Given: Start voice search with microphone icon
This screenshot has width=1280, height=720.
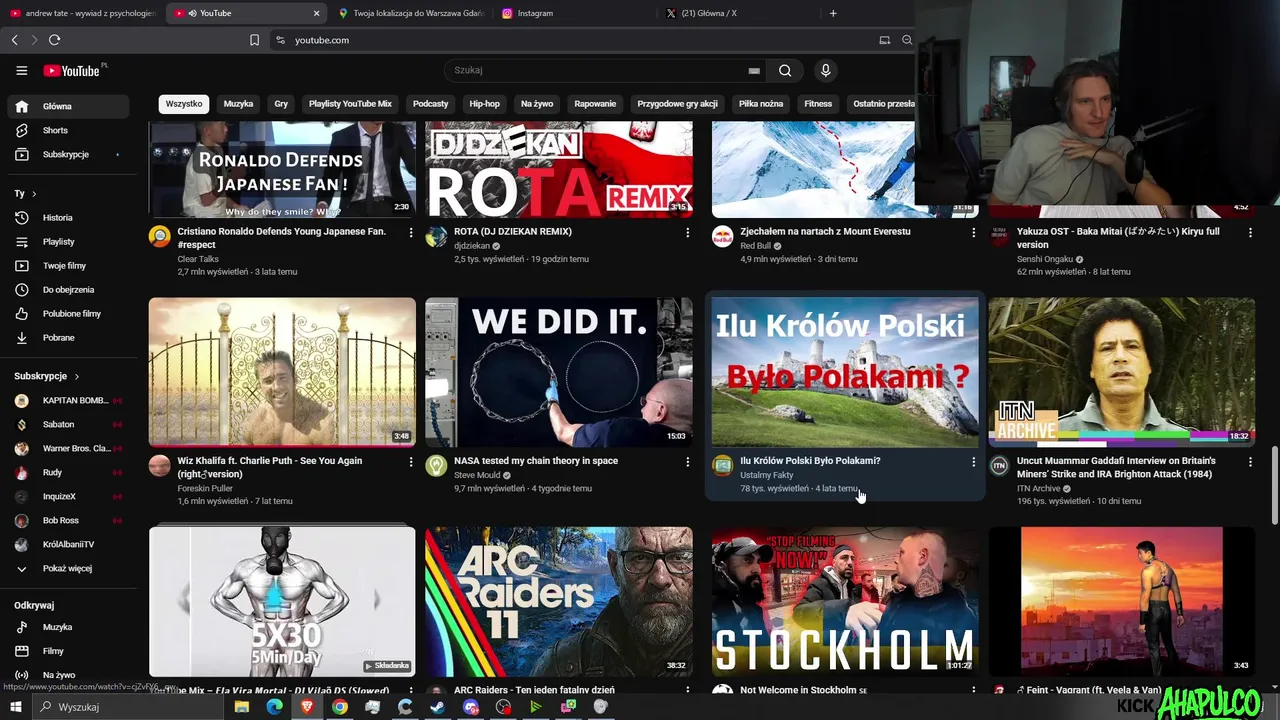Looking at the screenshot, I should pos(825,71).
